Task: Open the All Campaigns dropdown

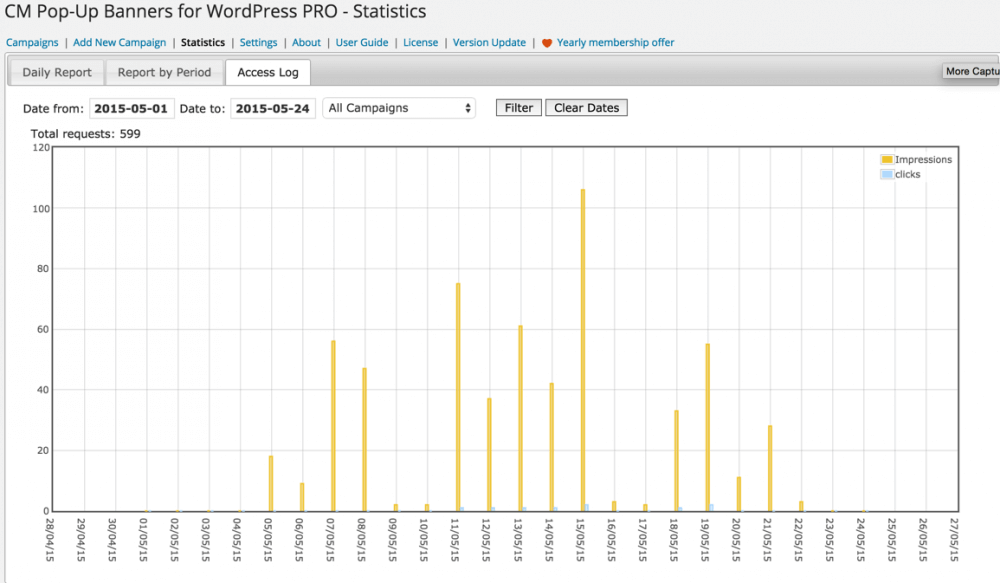Action: click(399, 108)
